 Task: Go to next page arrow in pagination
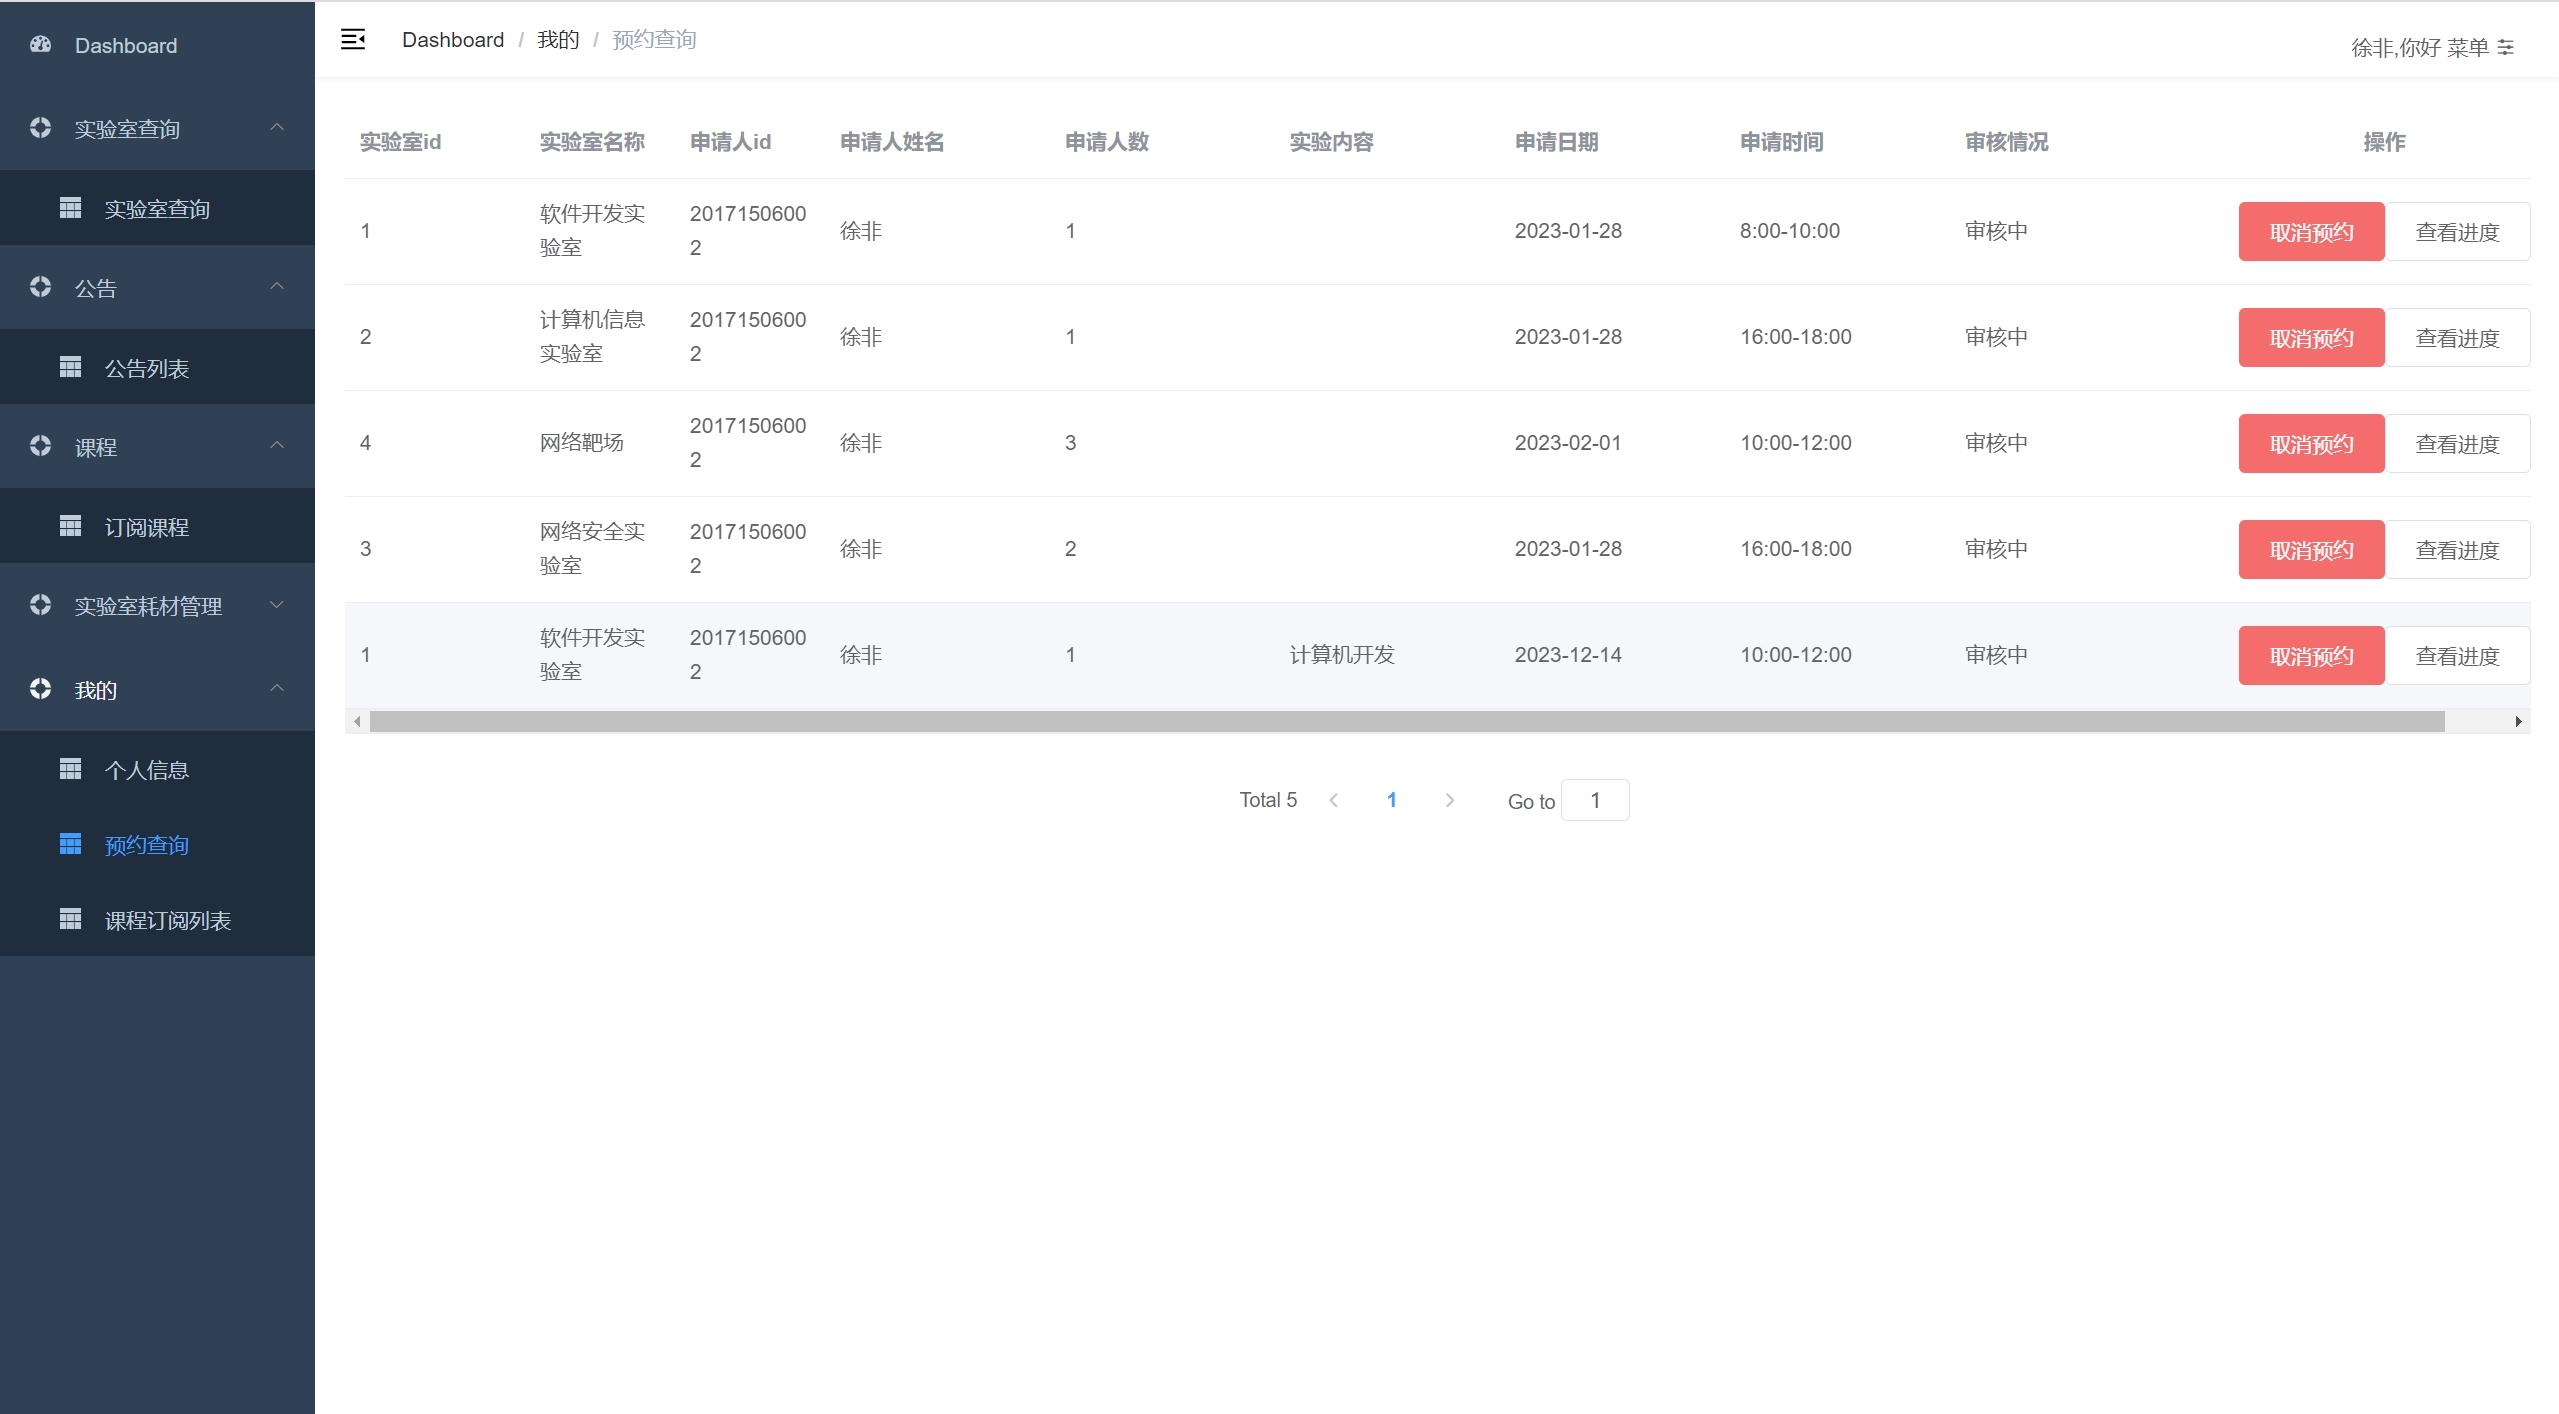point(1449,800)
